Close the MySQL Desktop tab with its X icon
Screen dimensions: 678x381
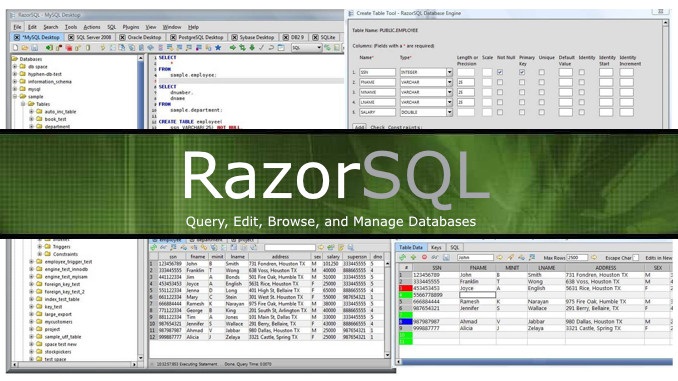click(17, 37)
